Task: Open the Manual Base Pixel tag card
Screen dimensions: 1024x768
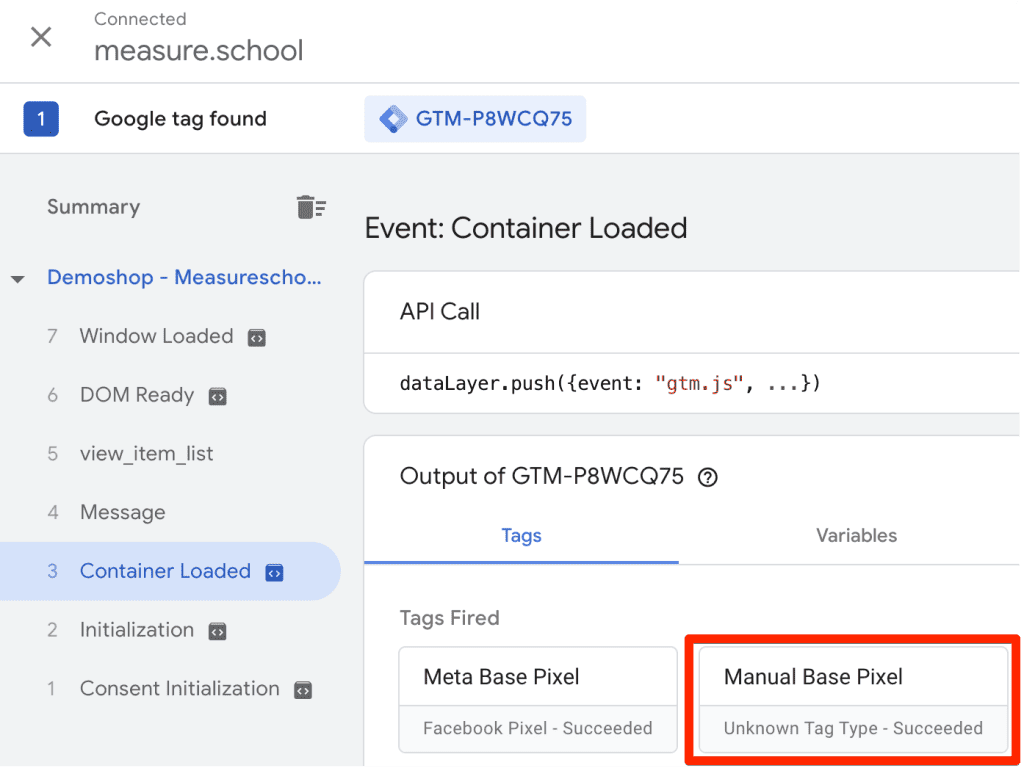Action: tap(854, 700)
